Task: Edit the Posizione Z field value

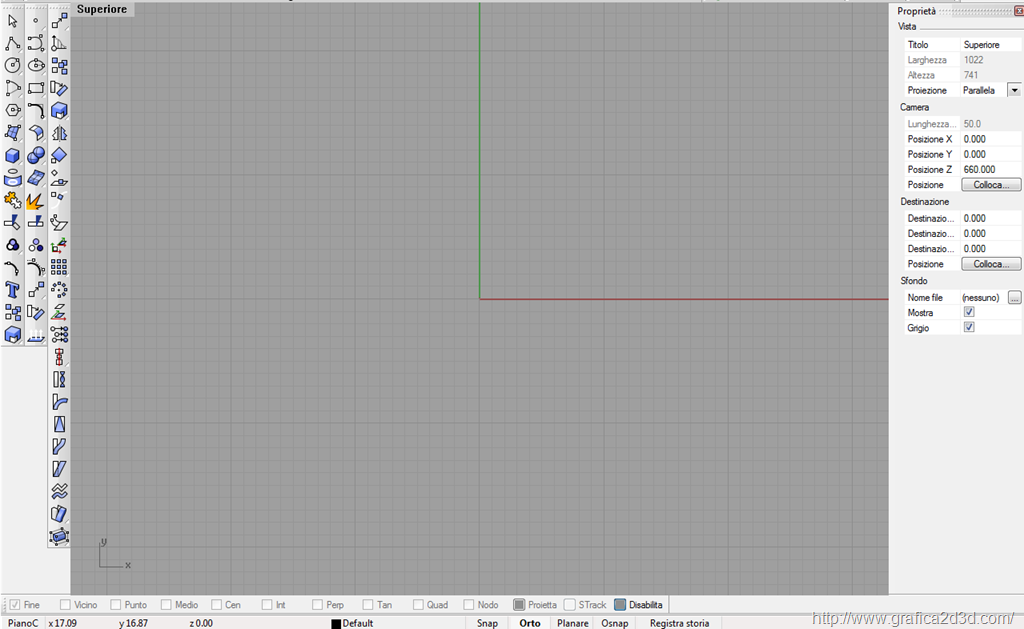Action: click(990, 170)
